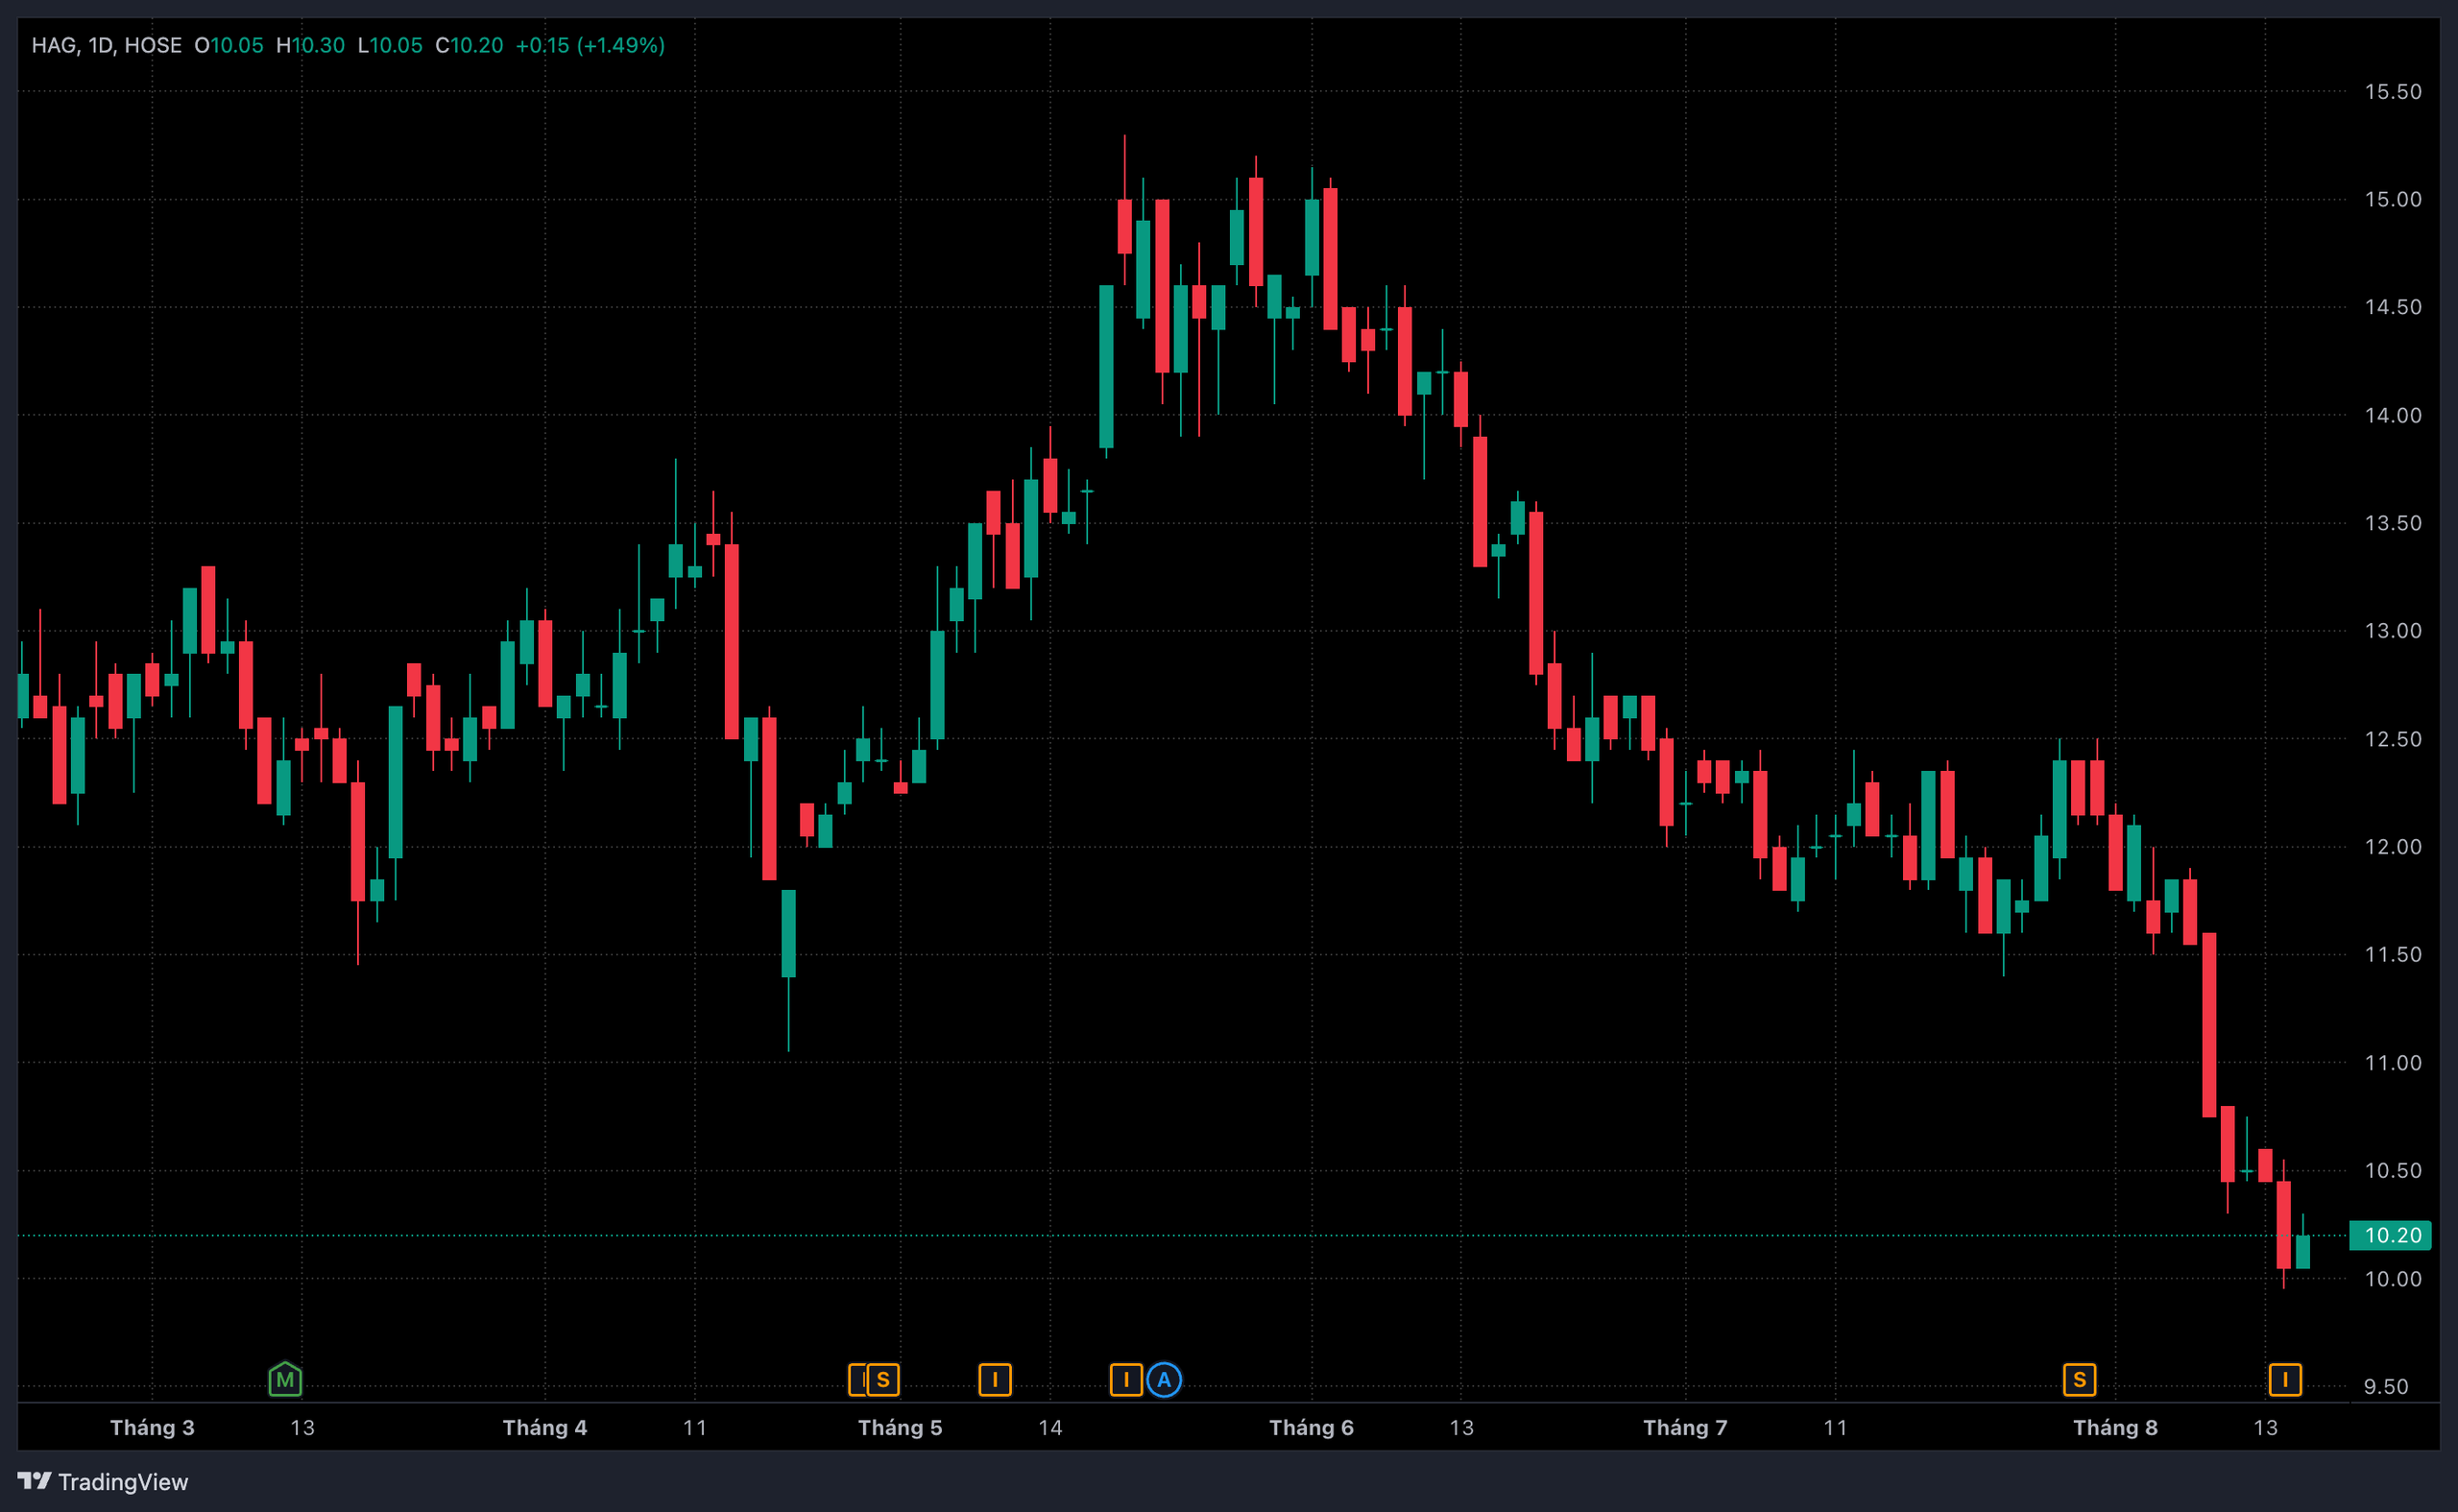Click the 14 date label after Tháng 5
Screen dimensions: 2458x1512
[1050, 1427]
